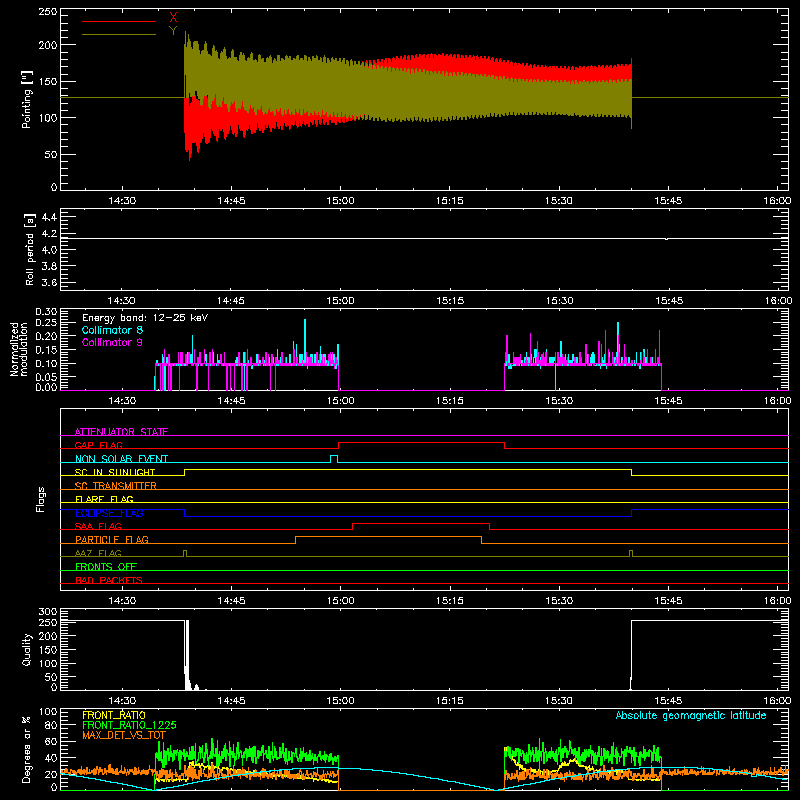Select the GAP_FLAG label
The width and height of the screenshot is (800, 800).
pyautogui.click(x=98, y=445)
